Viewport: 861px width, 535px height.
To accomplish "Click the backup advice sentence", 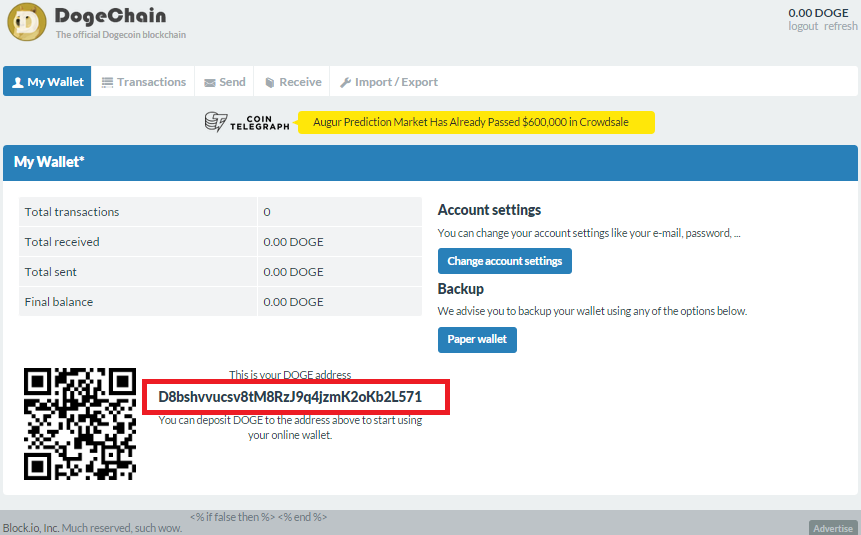I will pos(592,311).
